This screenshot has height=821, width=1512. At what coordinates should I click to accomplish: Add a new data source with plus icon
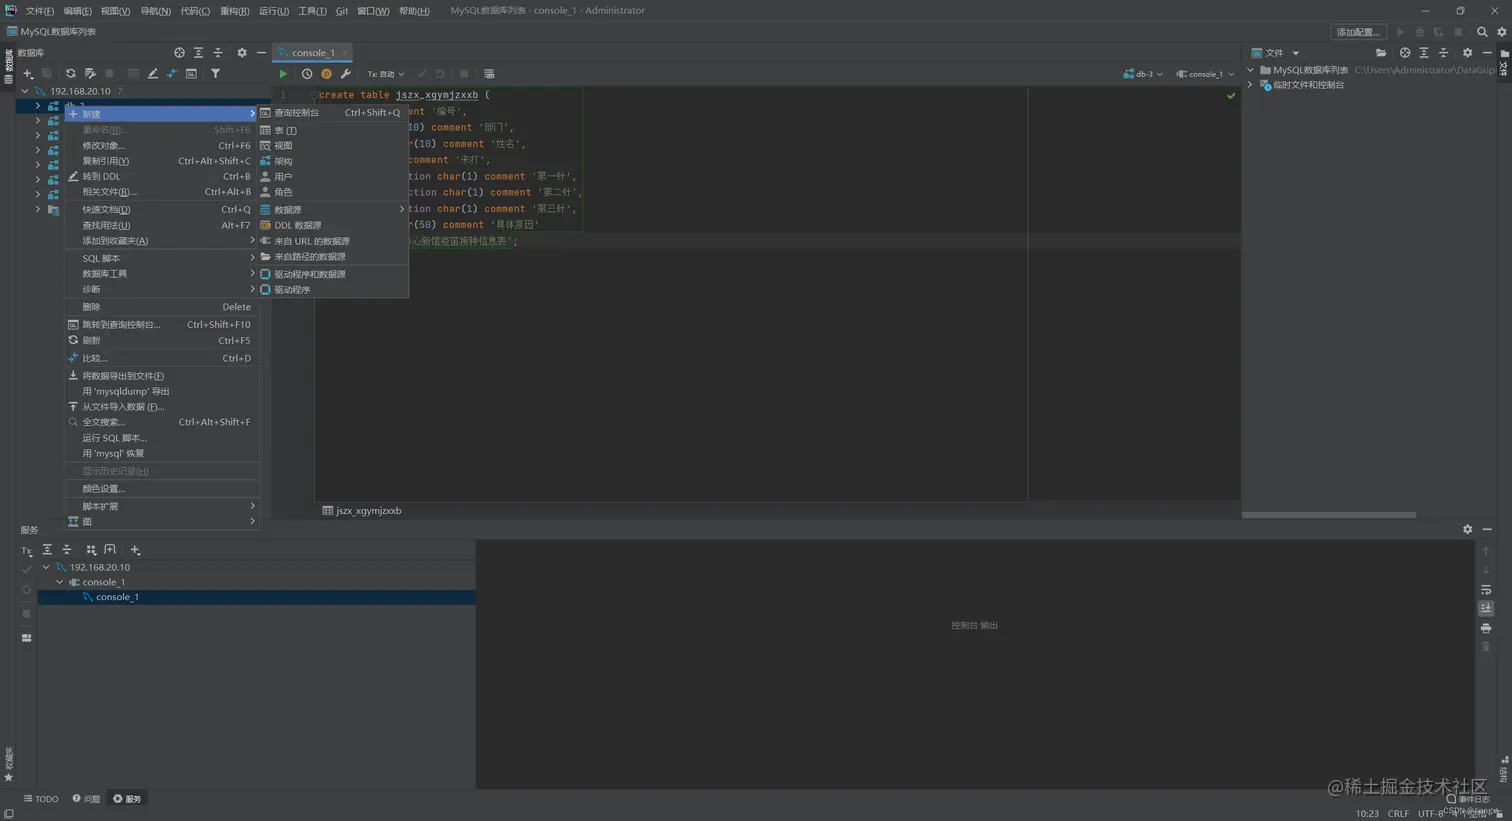point(28,74)
